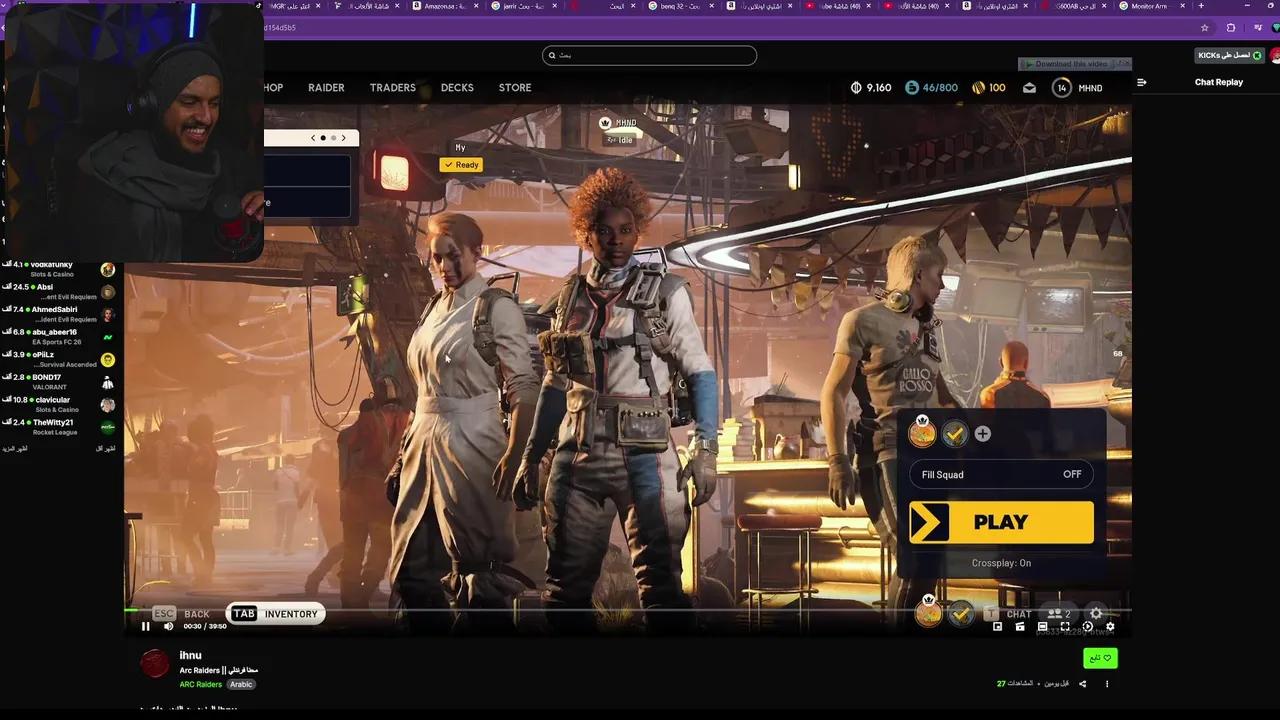1280x720 pixels.
Task: Open Absi channel in sidebar
Action: point(58,292)
